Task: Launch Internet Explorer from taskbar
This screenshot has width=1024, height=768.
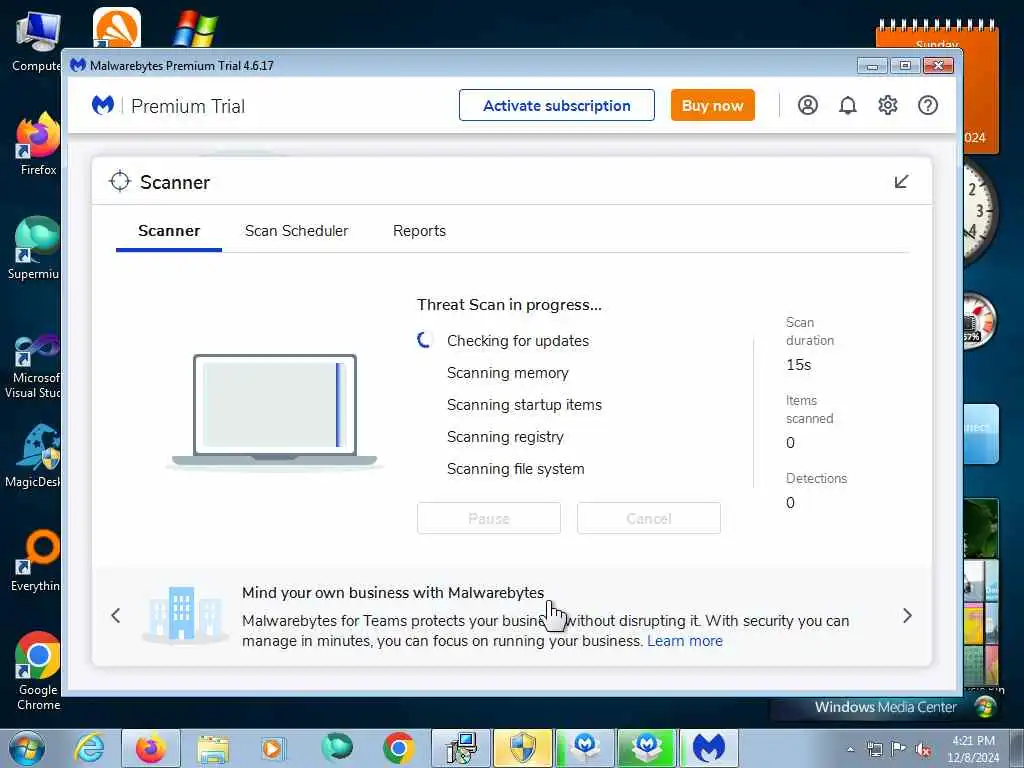Action: point(89,748)
